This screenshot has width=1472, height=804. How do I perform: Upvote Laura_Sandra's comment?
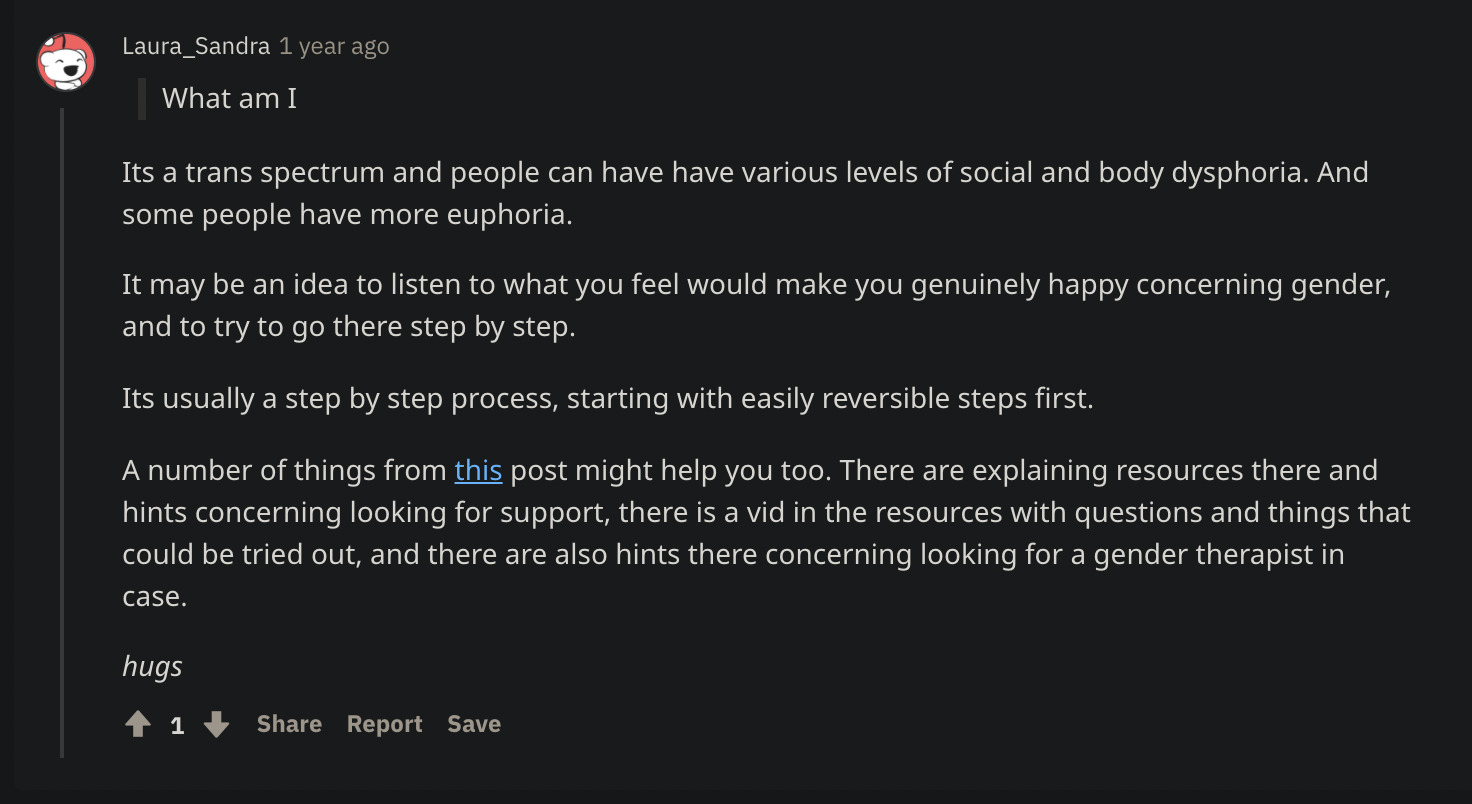coord(138,724)
